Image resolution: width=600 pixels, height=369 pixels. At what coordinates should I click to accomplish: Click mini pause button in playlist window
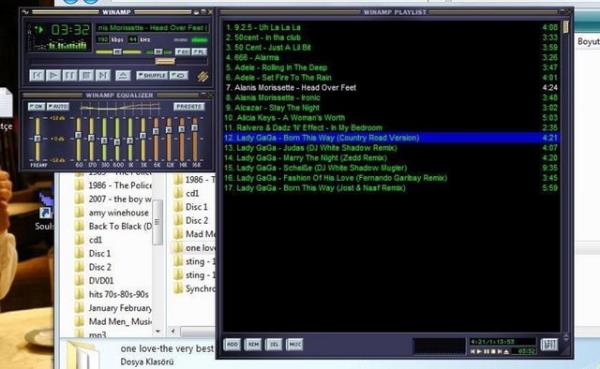click(x=486, y=351)
